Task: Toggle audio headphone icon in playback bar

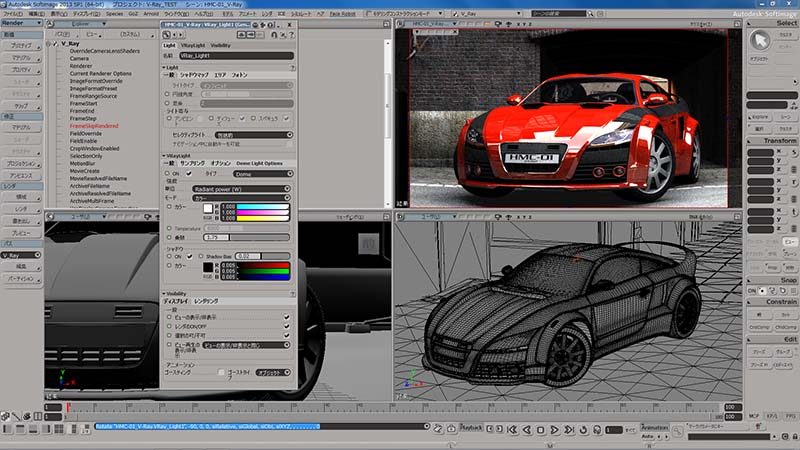Action: pyautogui.click(x=597, y=430)
